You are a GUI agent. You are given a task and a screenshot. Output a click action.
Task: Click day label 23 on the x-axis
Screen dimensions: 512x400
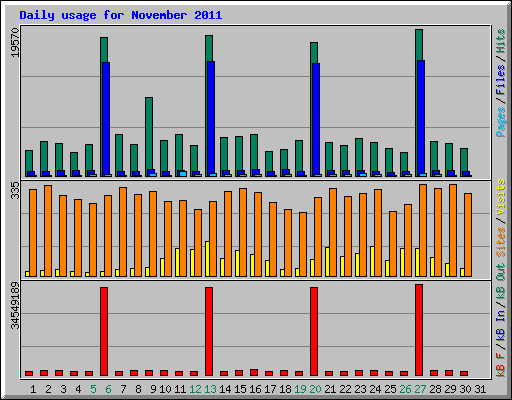click(x=360, y=389)
